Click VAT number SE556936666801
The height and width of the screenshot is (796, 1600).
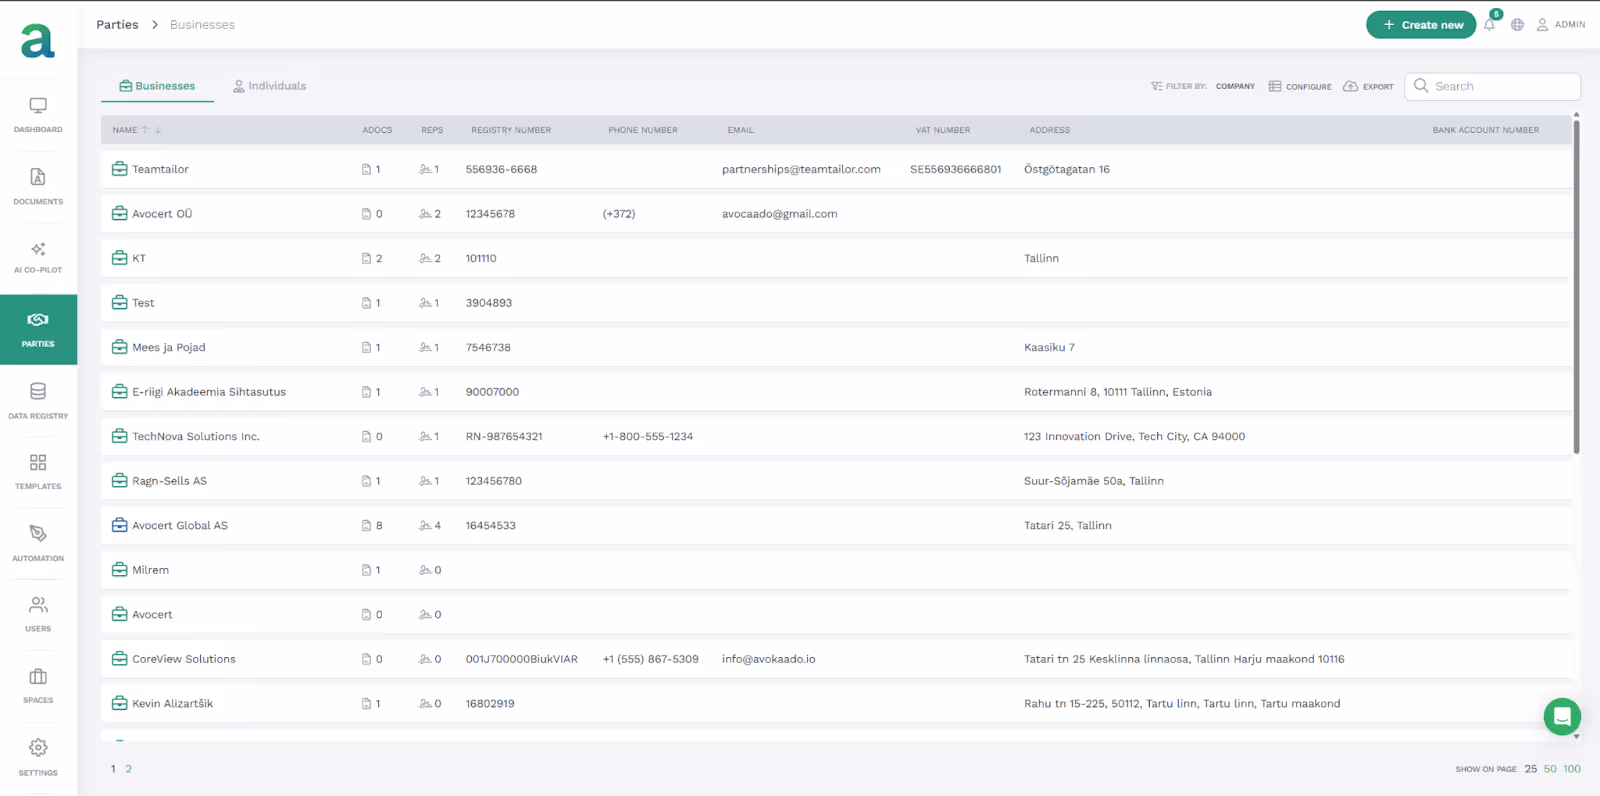[956, 170]
